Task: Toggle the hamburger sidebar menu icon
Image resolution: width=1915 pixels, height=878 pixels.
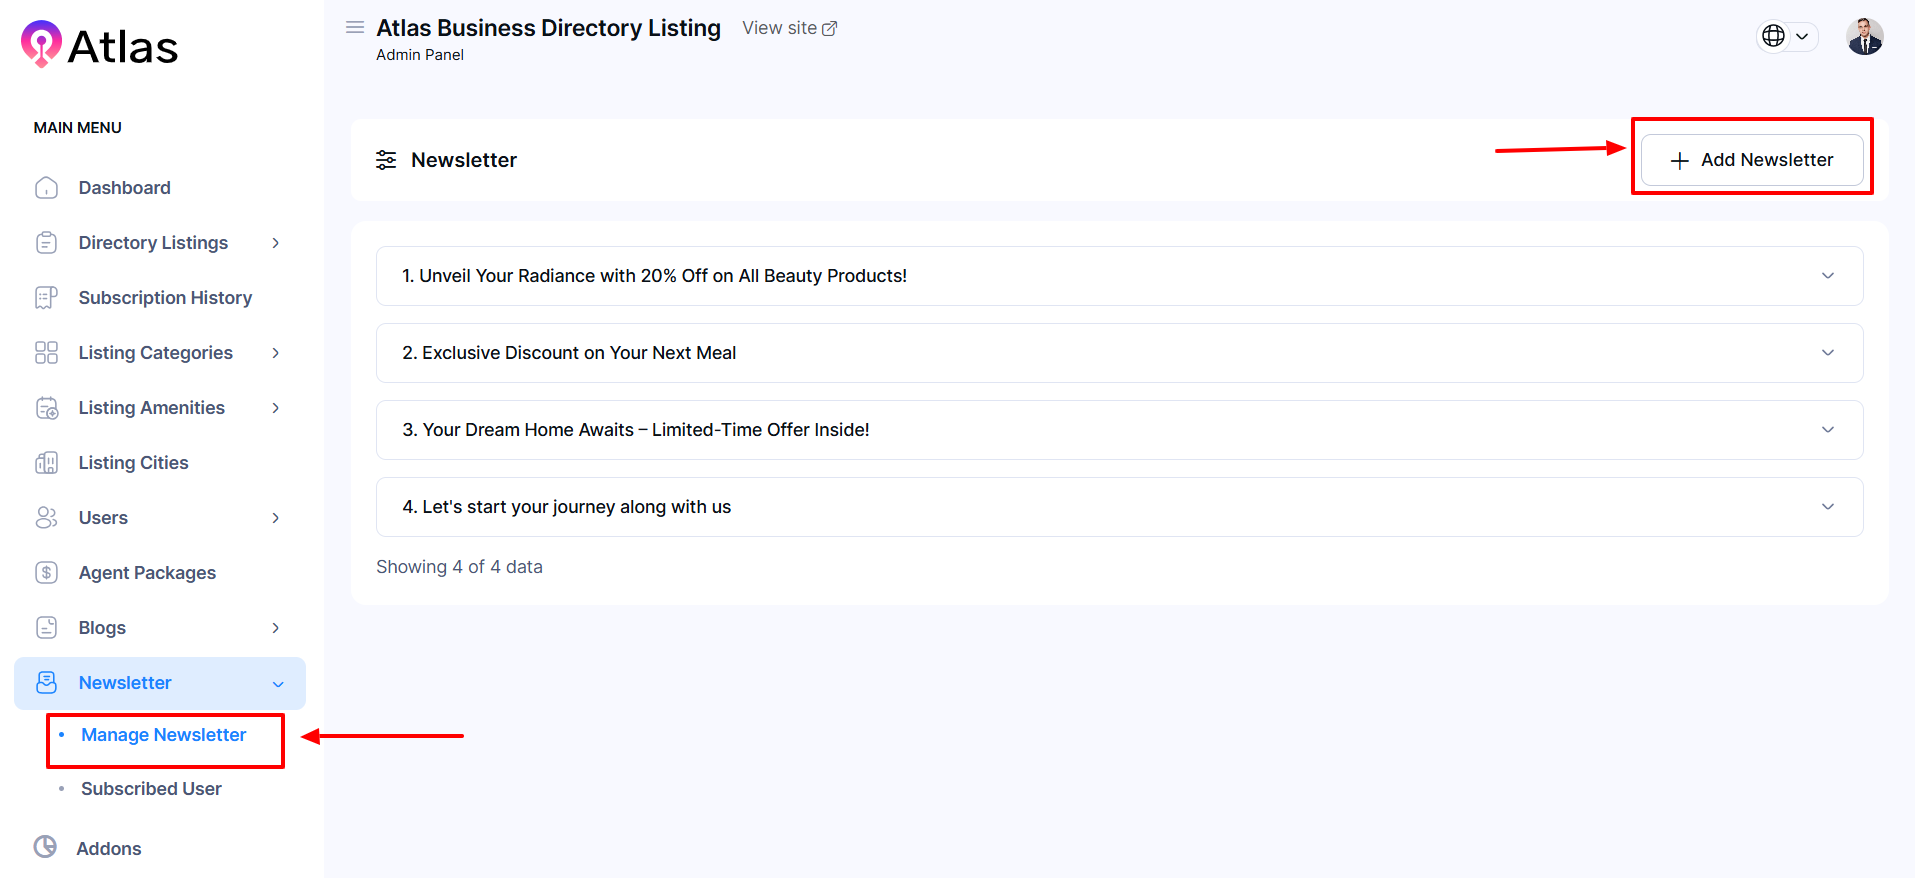Action: 355,28
